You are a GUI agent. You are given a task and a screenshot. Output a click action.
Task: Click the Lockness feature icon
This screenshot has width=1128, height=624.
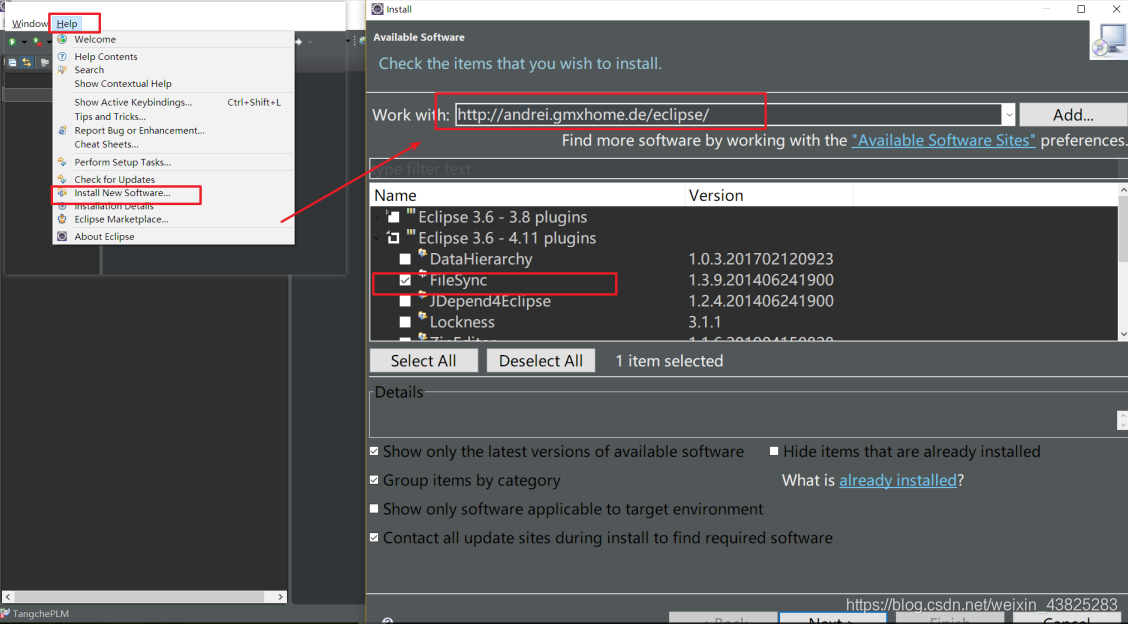(422, 317)
